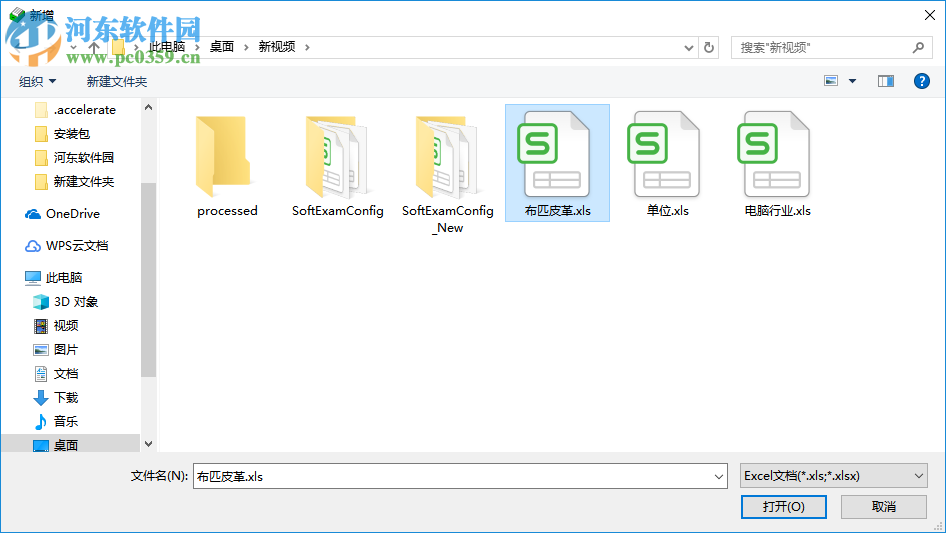Image resolution: width=946 pixels, height=533 pixels.
Task: Open 河东软件园 folder in sidebar
Action: (74, 158)
